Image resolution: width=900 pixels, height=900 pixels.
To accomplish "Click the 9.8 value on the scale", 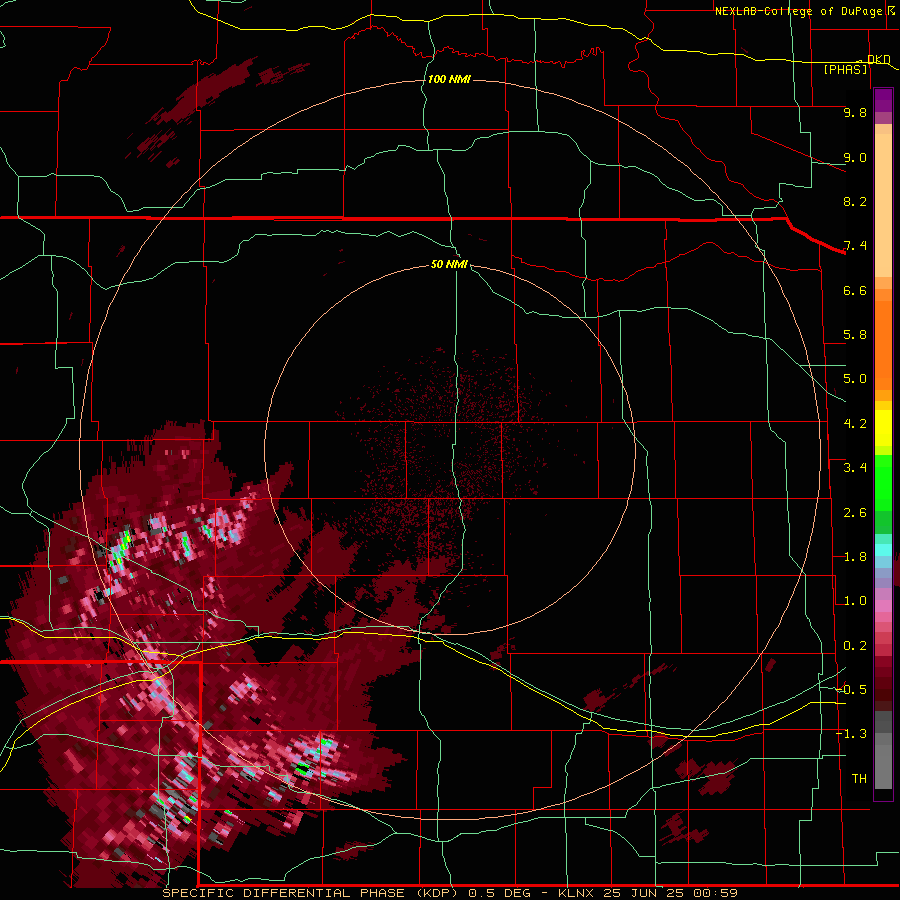I will point(855,112).
